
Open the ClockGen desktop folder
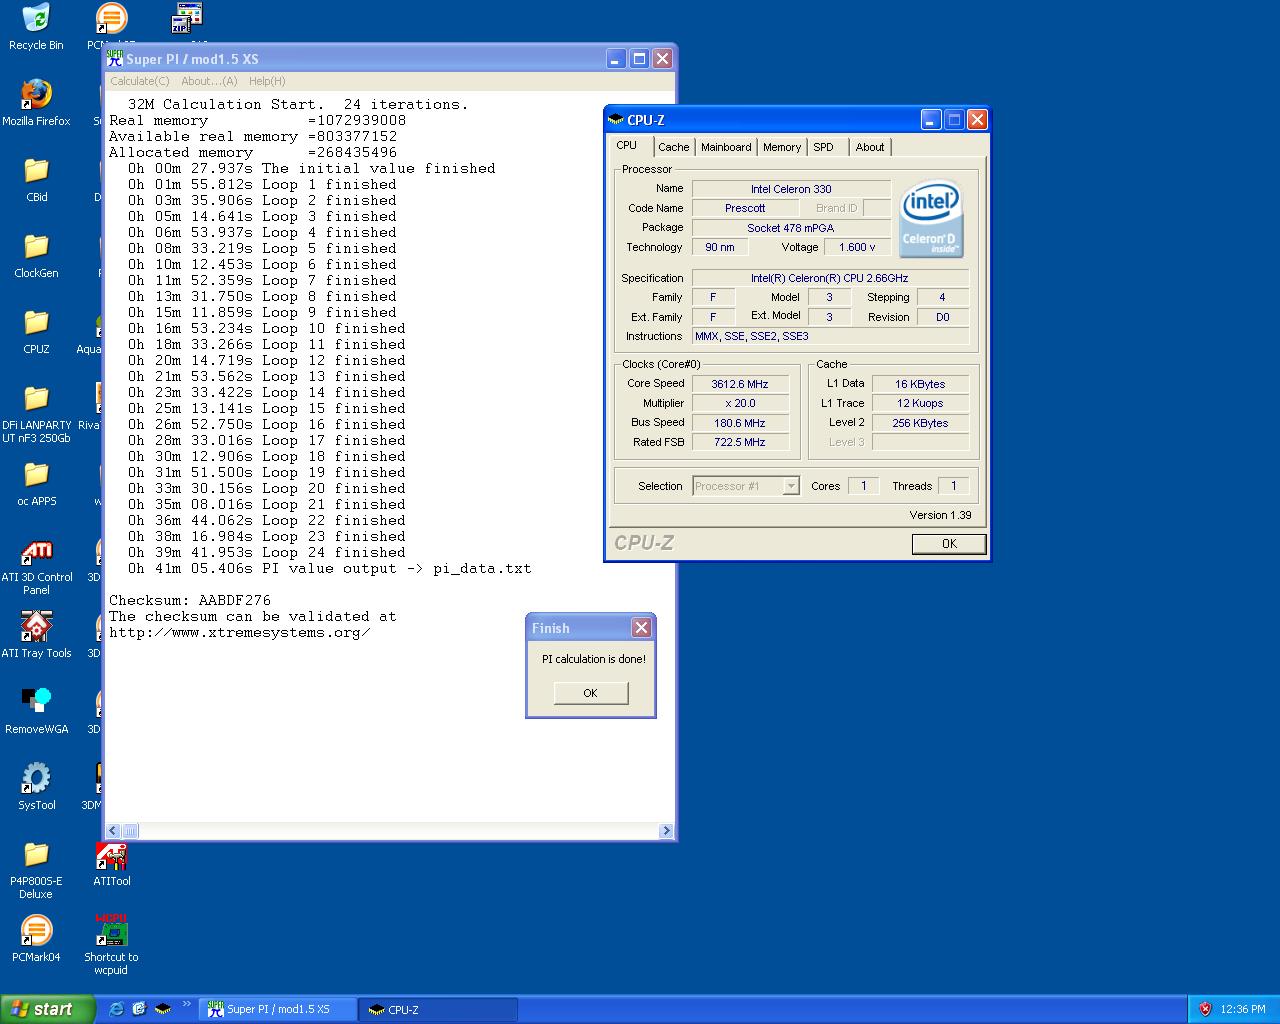click(x=36, y=254)
